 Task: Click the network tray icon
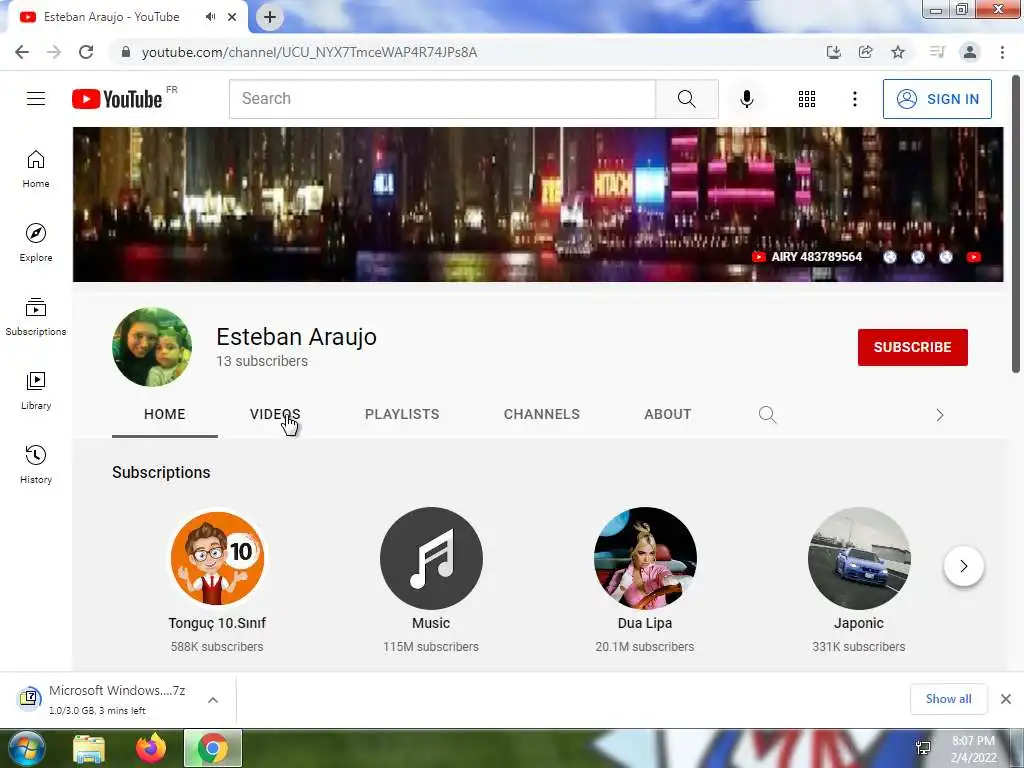pos(923,748)
